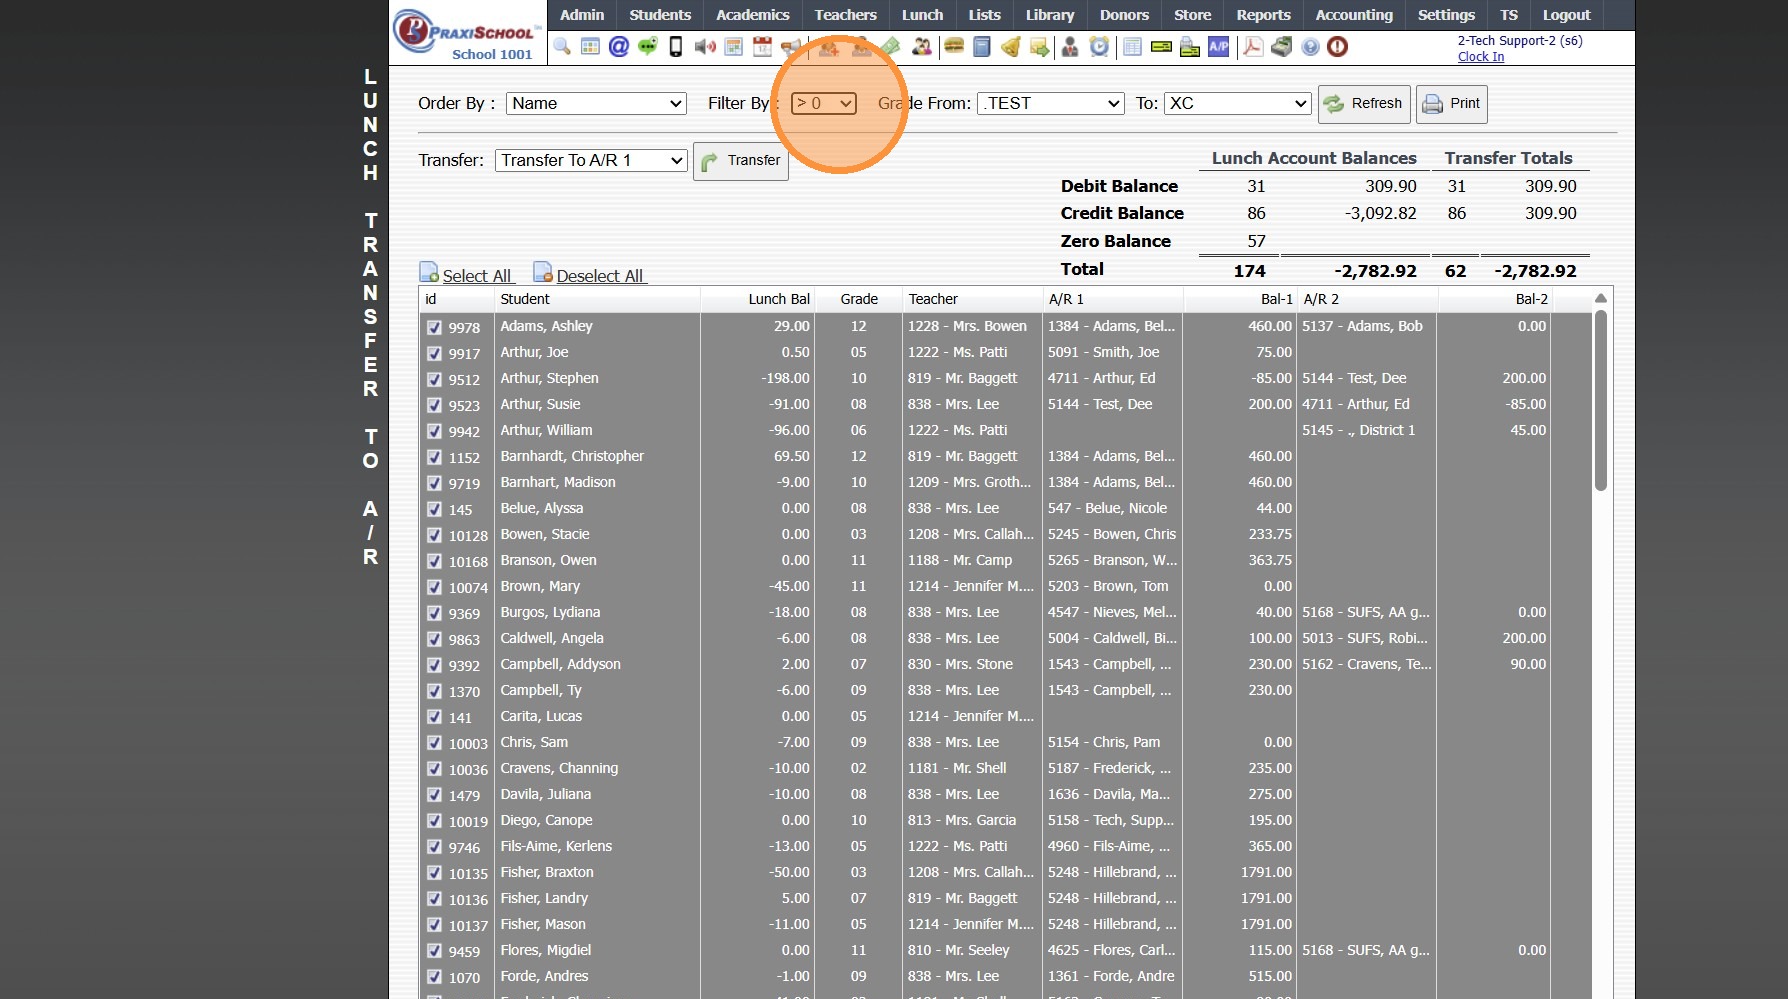The image size is (1788, 999).
Task: Click the Select All link
Action: (476, 276)
